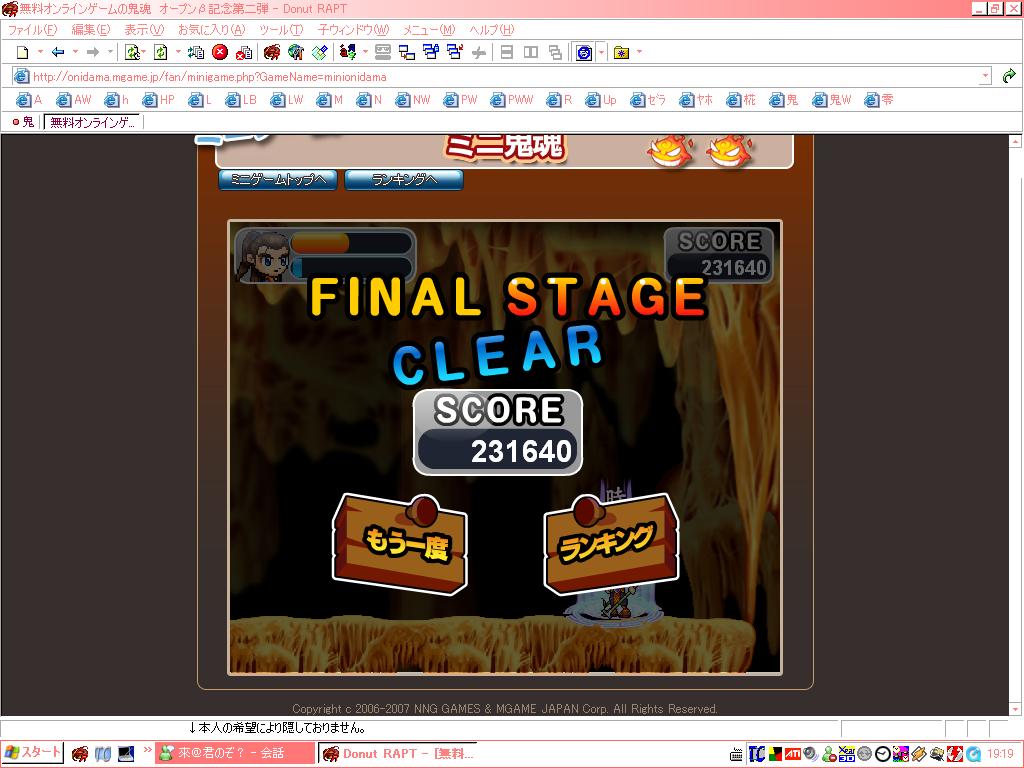Viewport: 1024px width, 768px height.
Task: Open the お気に入り(A) menu
Action: pyautogui.click(x=212, y=29)
